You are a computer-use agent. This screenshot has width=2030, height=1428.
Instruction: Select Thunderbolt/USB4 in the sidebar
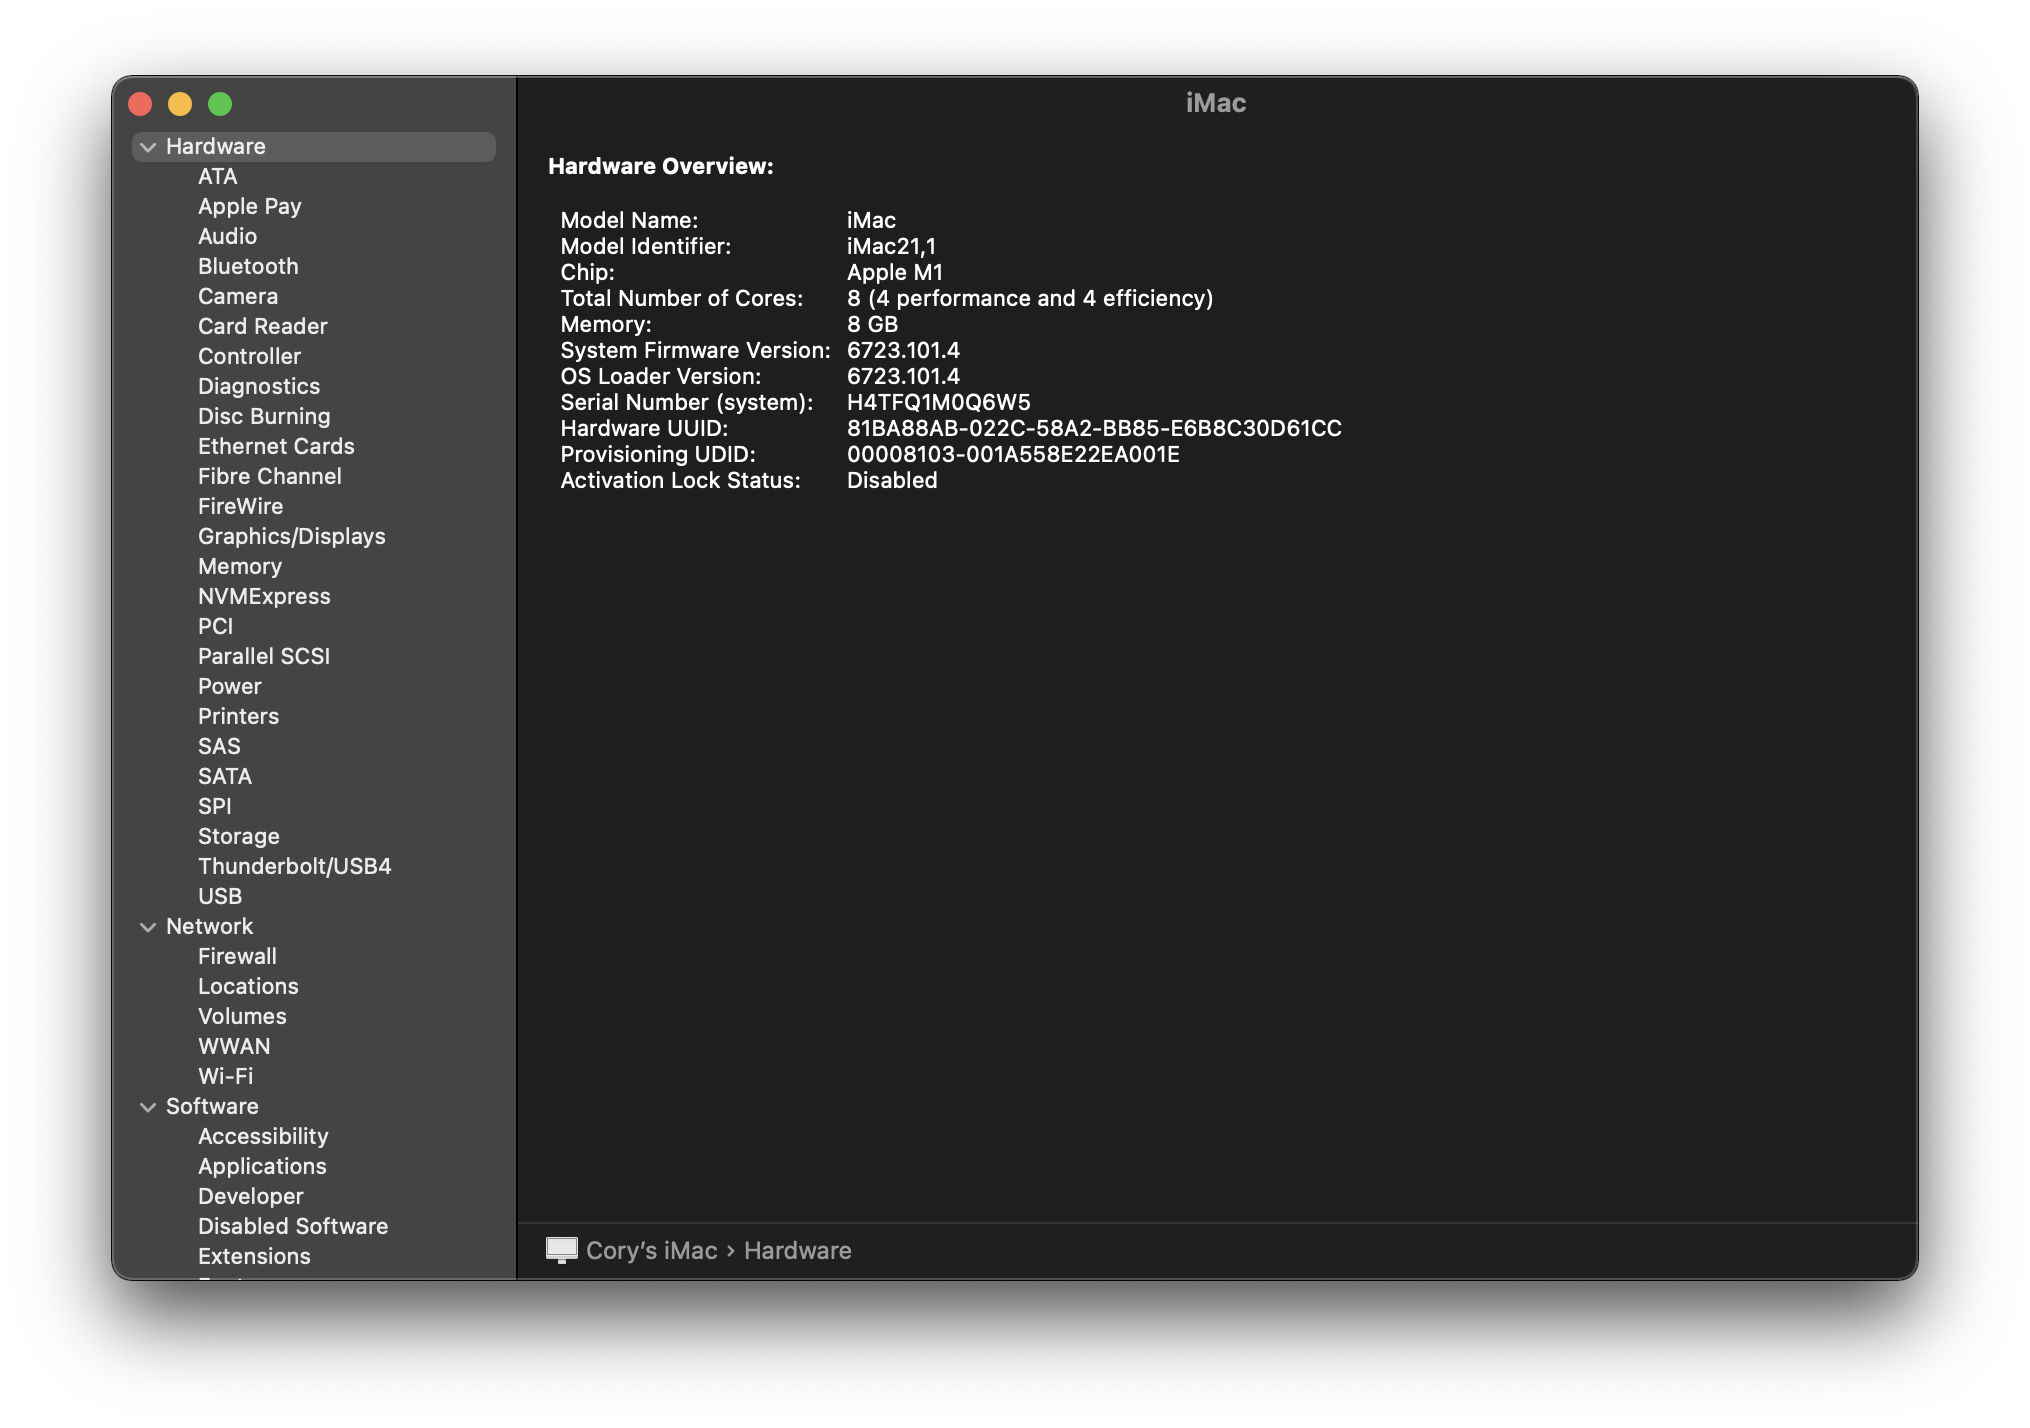294,866
